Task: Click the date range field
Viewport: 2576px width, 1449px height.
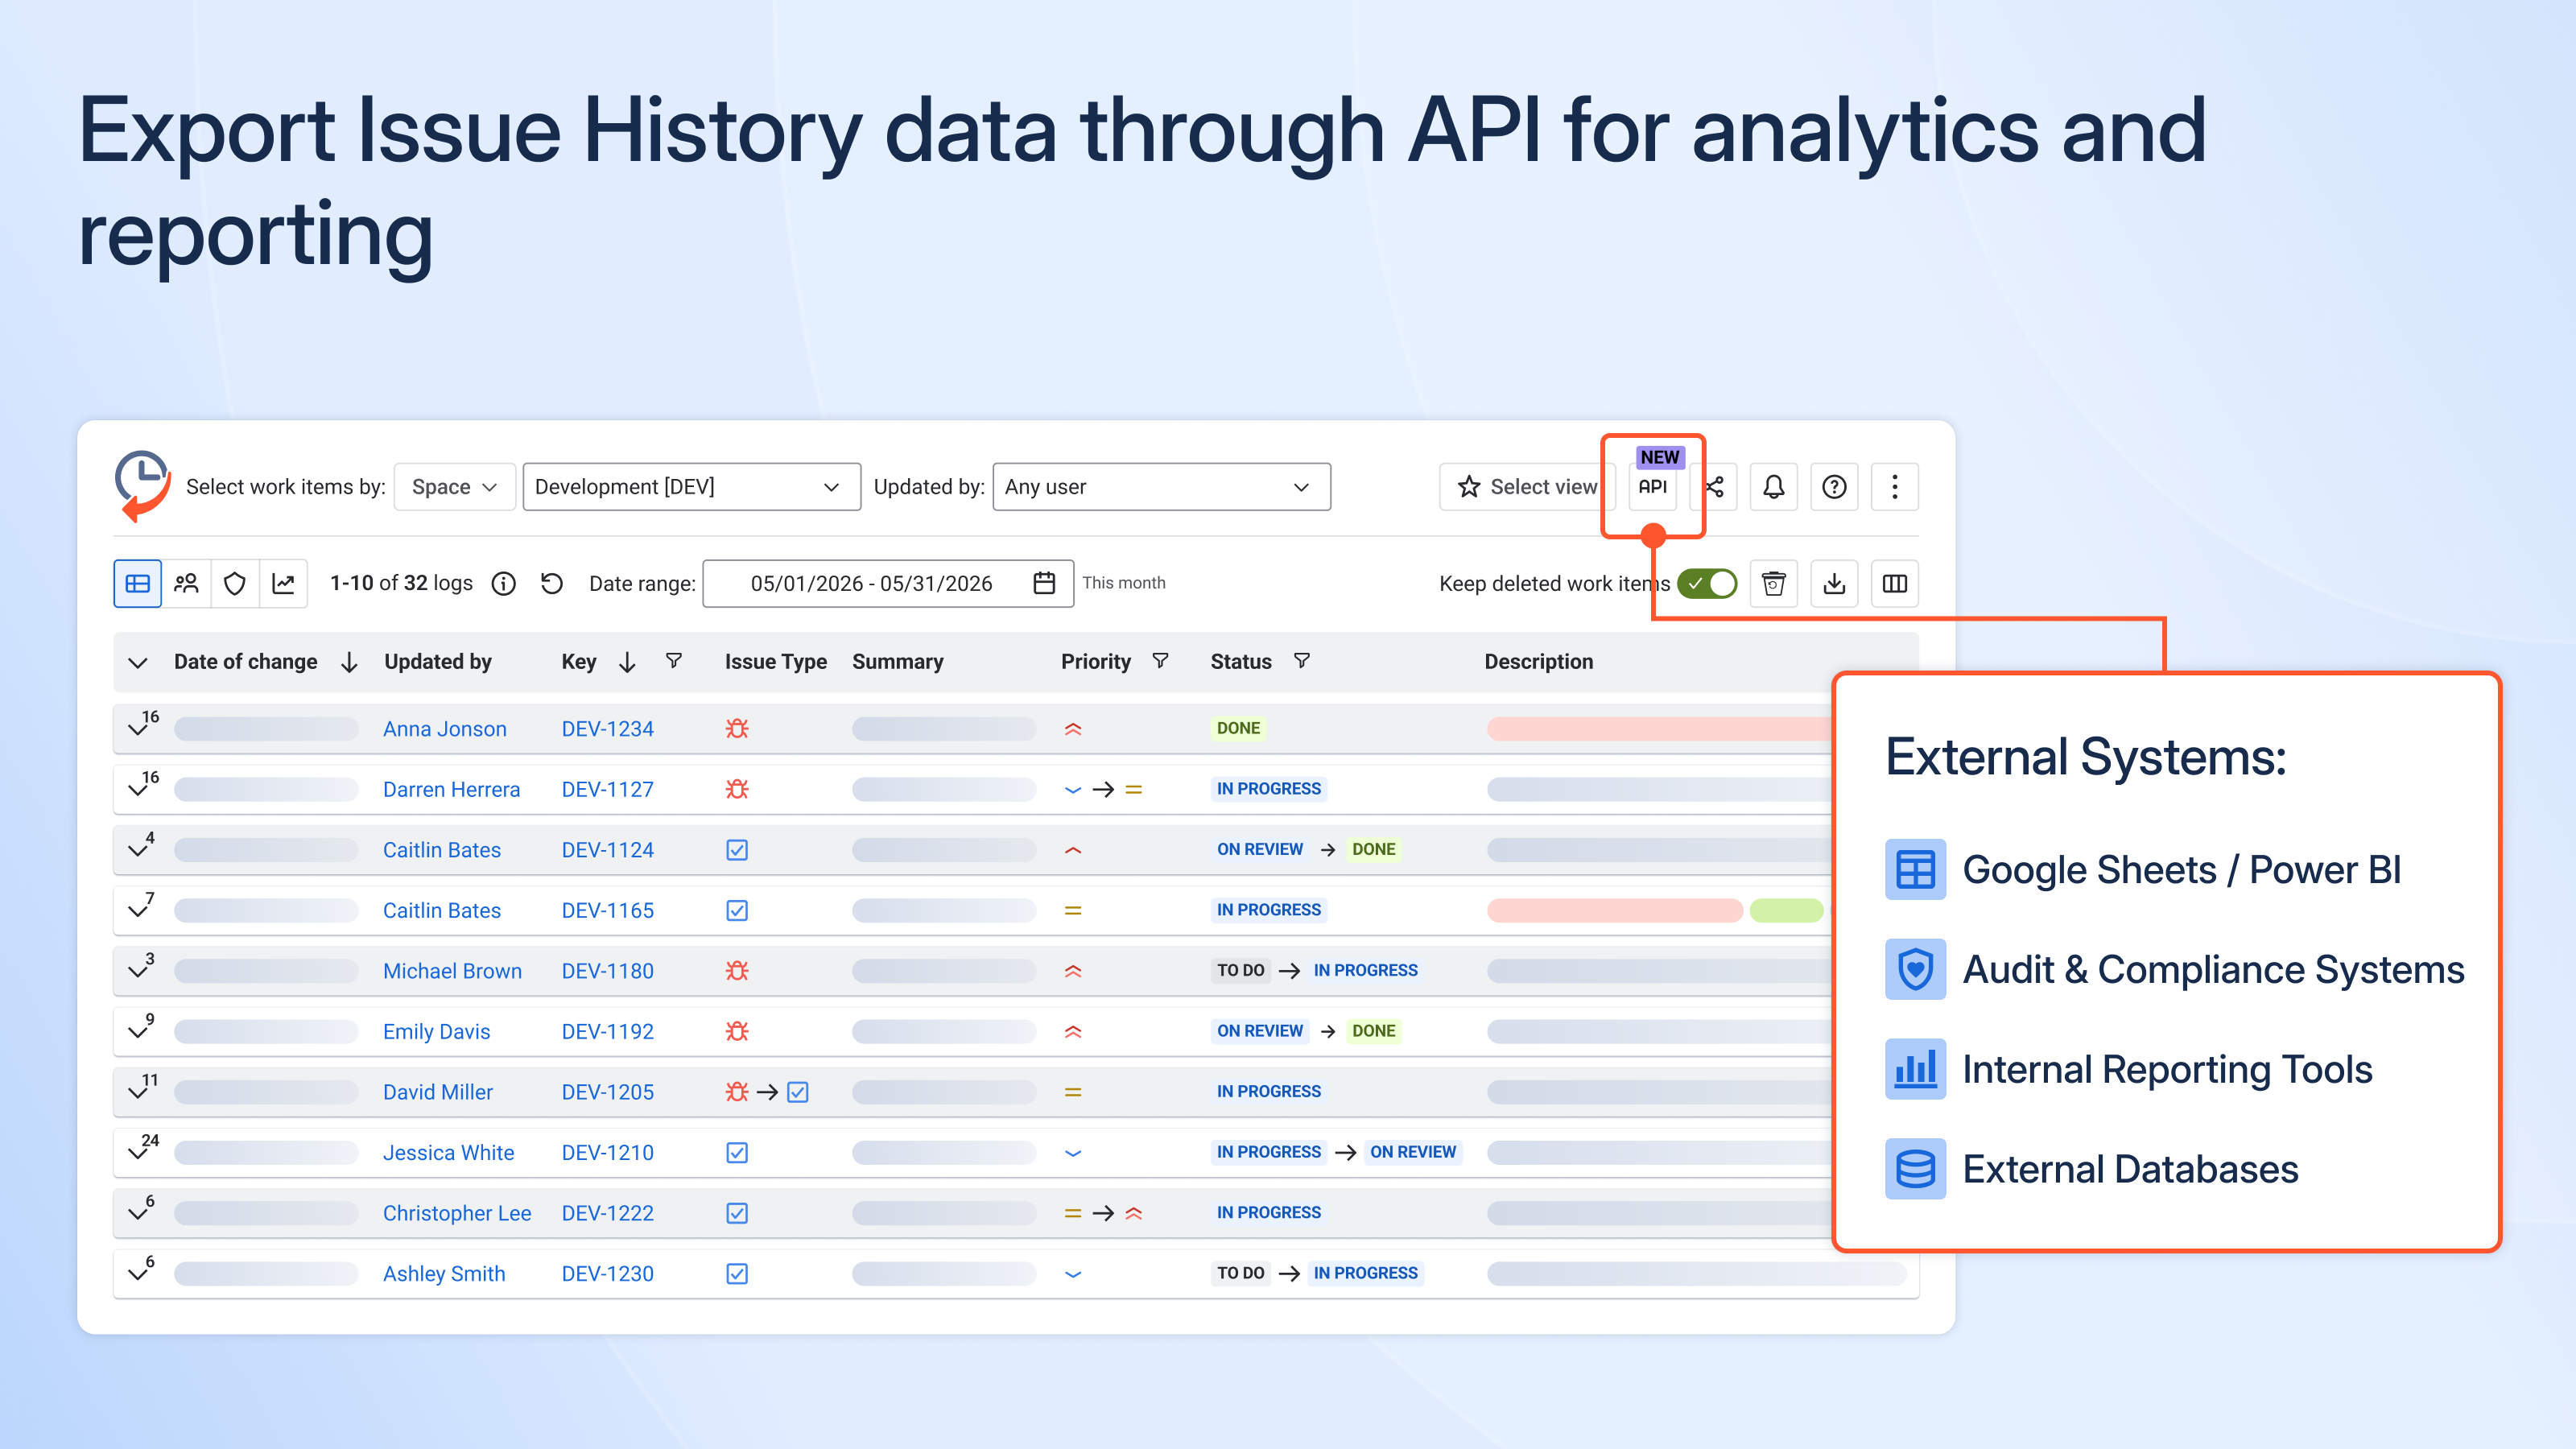Action: pos(888,583)
